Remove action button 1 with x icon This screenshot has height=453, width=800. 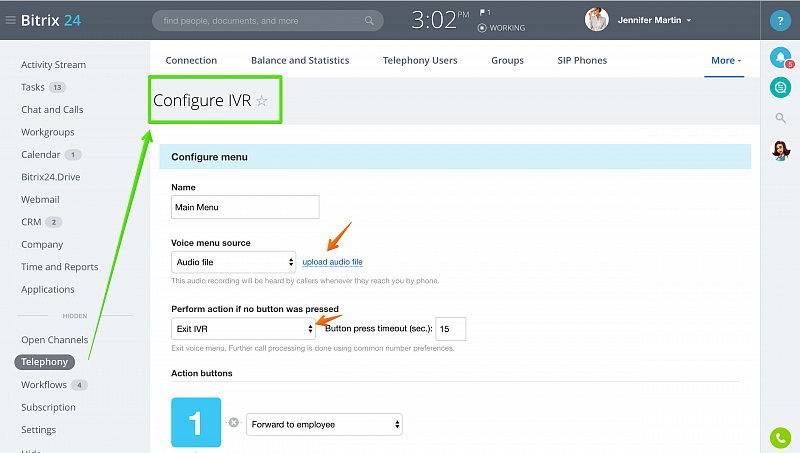click(234, 424)
